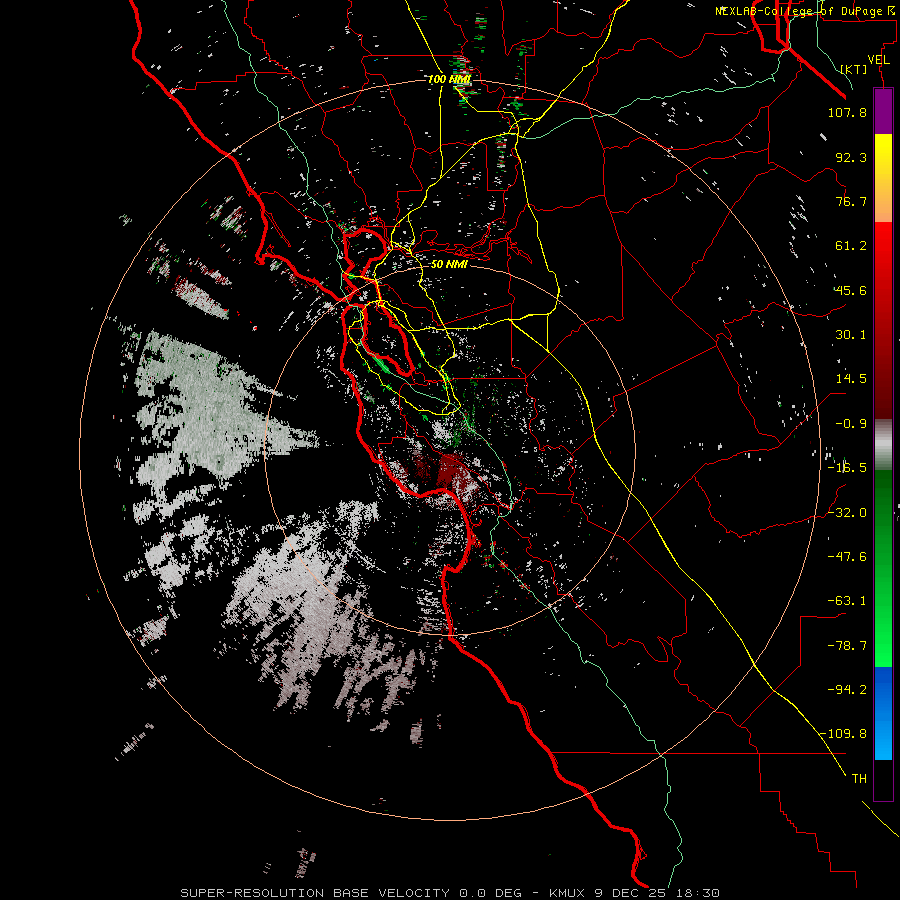The image size is (900, 900).
Task: Select the -47.6 scale value
Action: click(847, 557)
